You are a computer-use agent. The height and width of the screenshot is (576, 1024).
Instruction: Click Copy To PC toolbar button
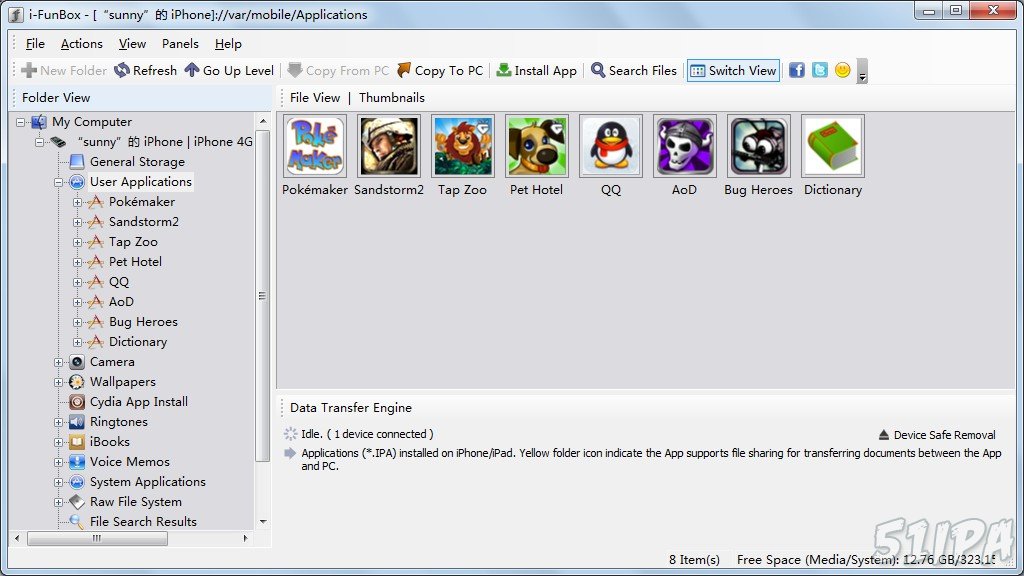pyautogui.click(x=440, y=70)
